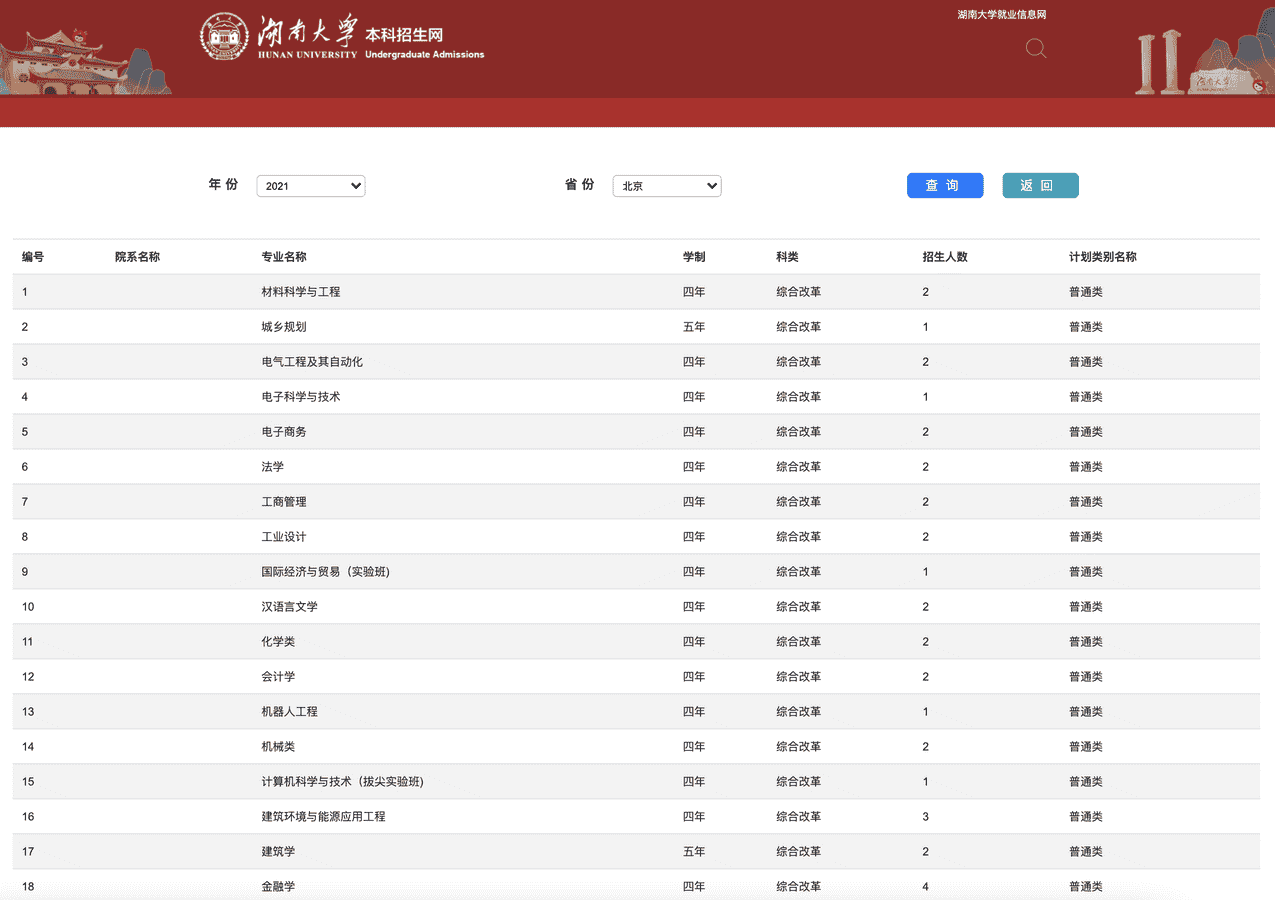
Task: Click 计算机科学与技术（拔尖实验班） entry
Action: coord(342,782)
